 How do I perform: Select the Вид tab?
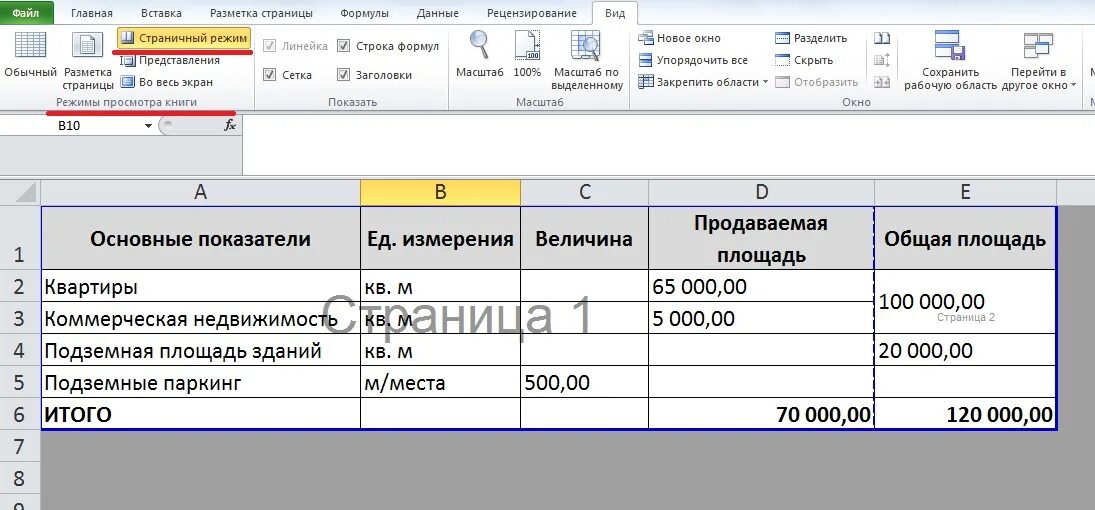click(x=615, y=13)
